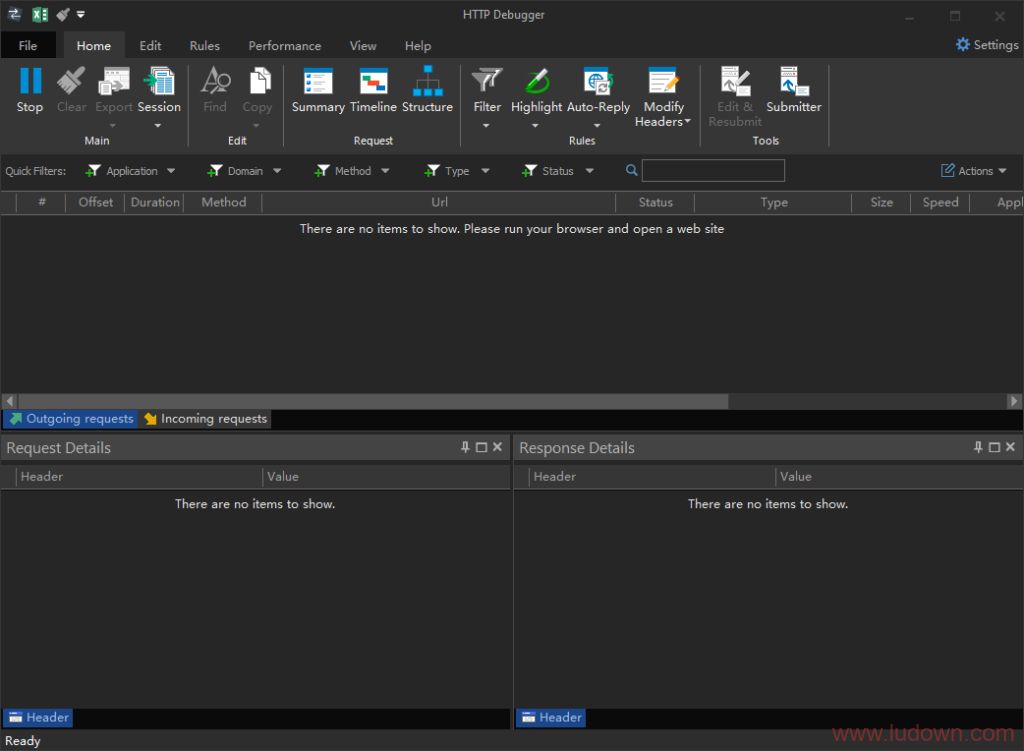Sort by the Duration column header
Viewport: 1024px width, 751px height.
click(x=155, y=202)
